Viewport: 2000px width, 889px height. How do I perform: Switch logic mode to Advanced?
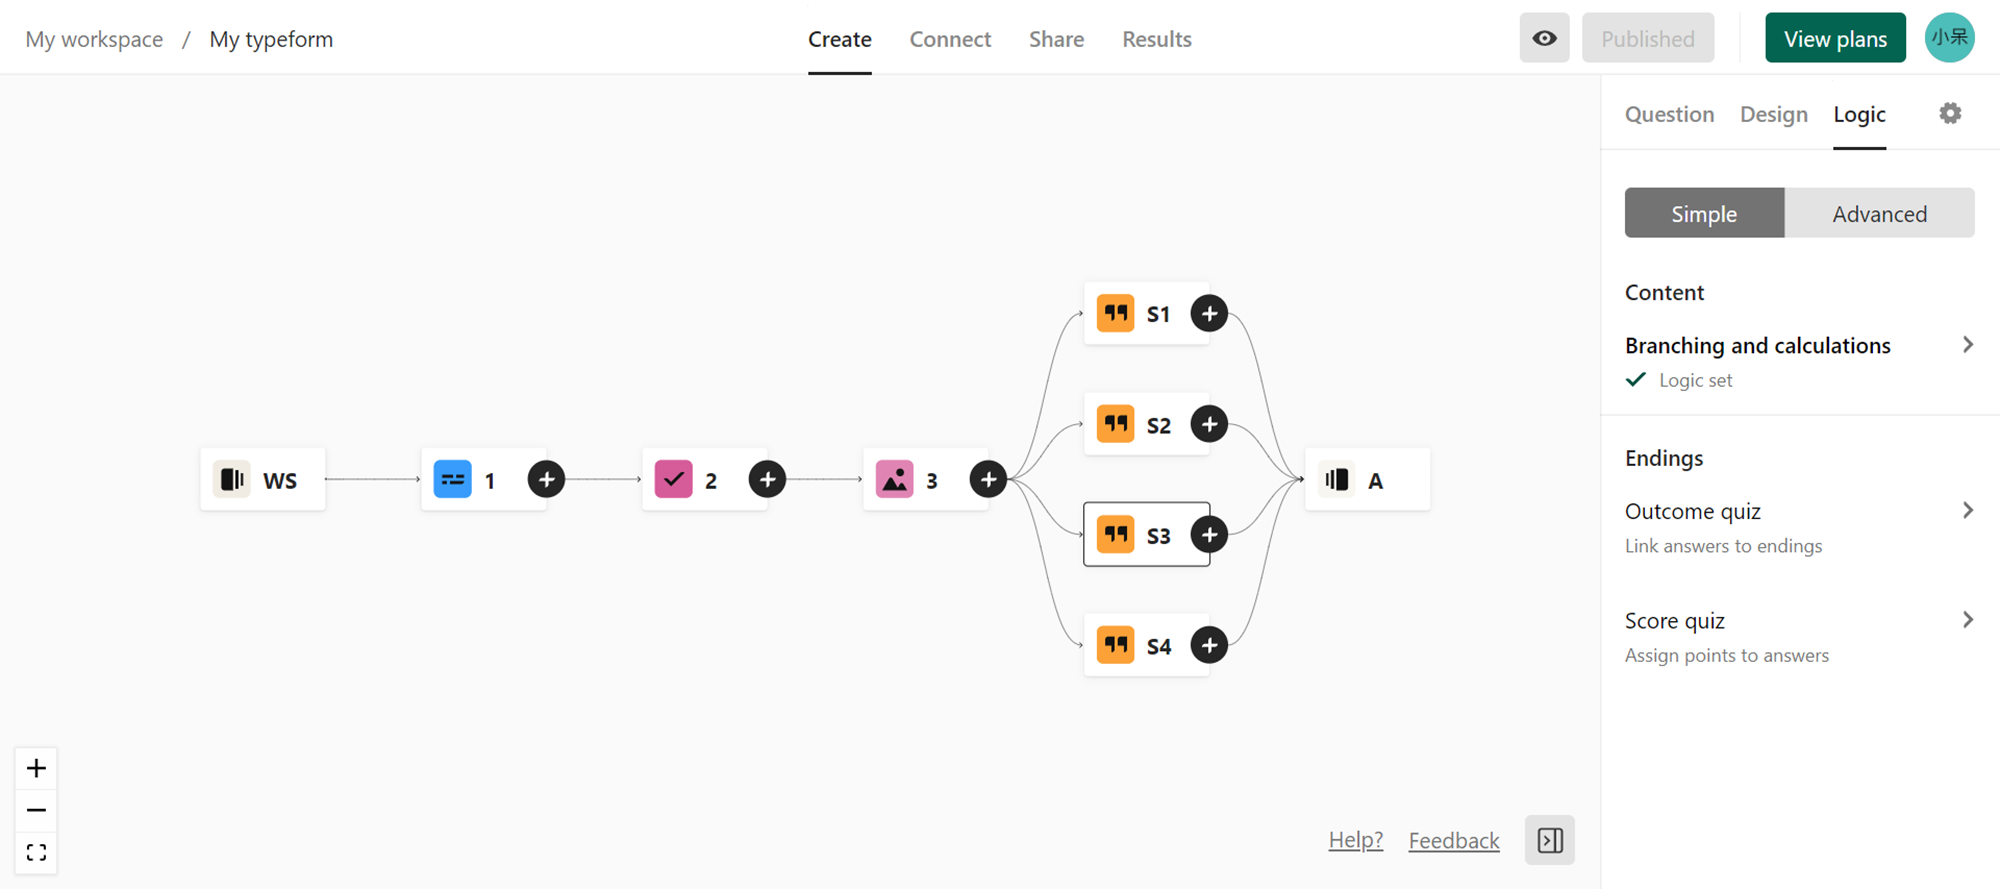tap(1879, 213)
